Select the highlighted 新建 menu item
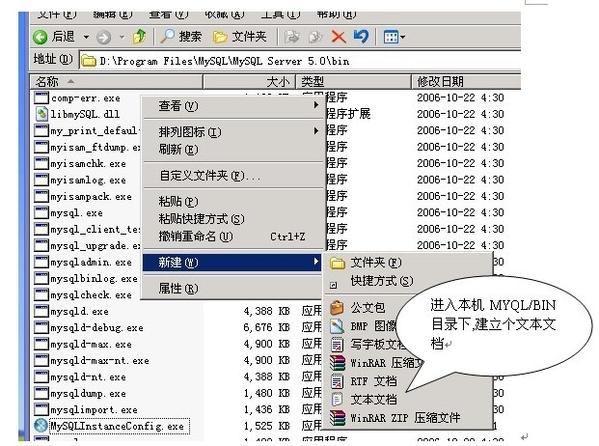 232,263
